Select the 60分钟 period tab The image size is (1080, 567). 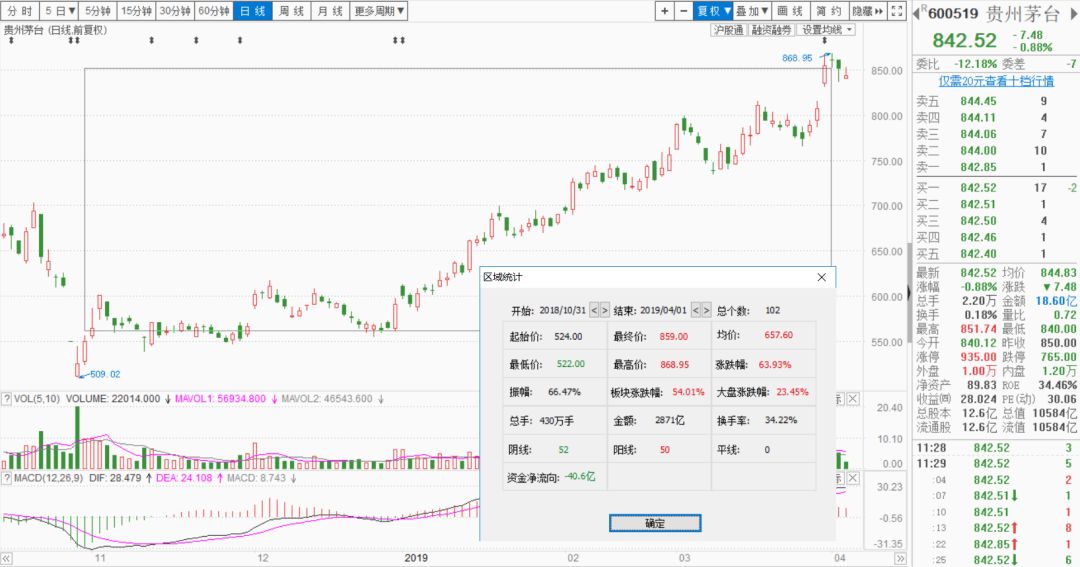[213, 11]
